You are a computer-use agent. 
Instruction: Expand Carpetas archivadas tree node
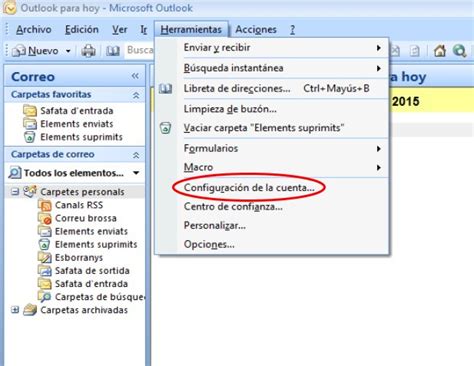click(15, 310)
